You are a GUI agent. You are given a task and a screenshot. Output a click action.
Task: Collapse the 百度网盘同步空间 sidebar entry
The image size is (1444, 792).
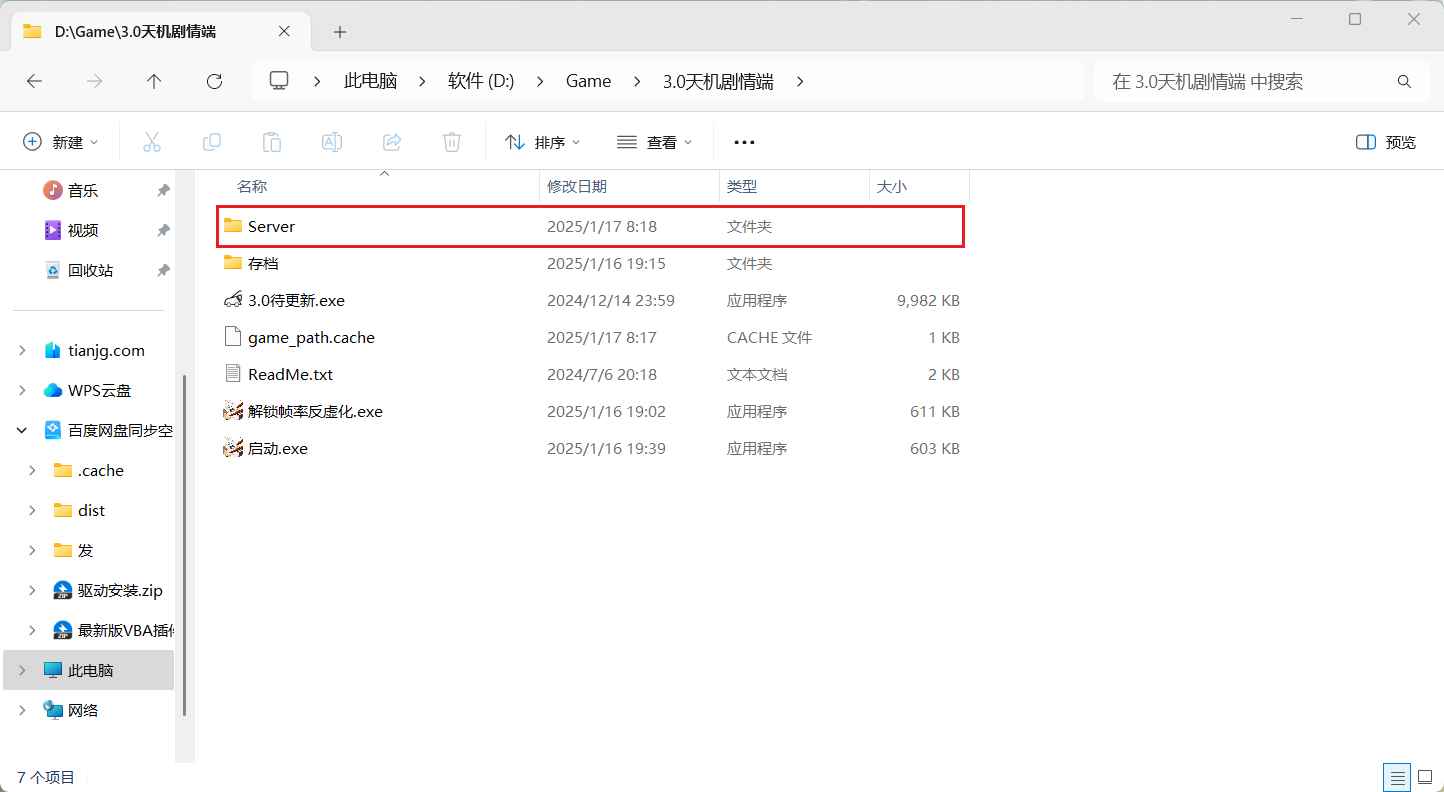[x=22, y=430]
